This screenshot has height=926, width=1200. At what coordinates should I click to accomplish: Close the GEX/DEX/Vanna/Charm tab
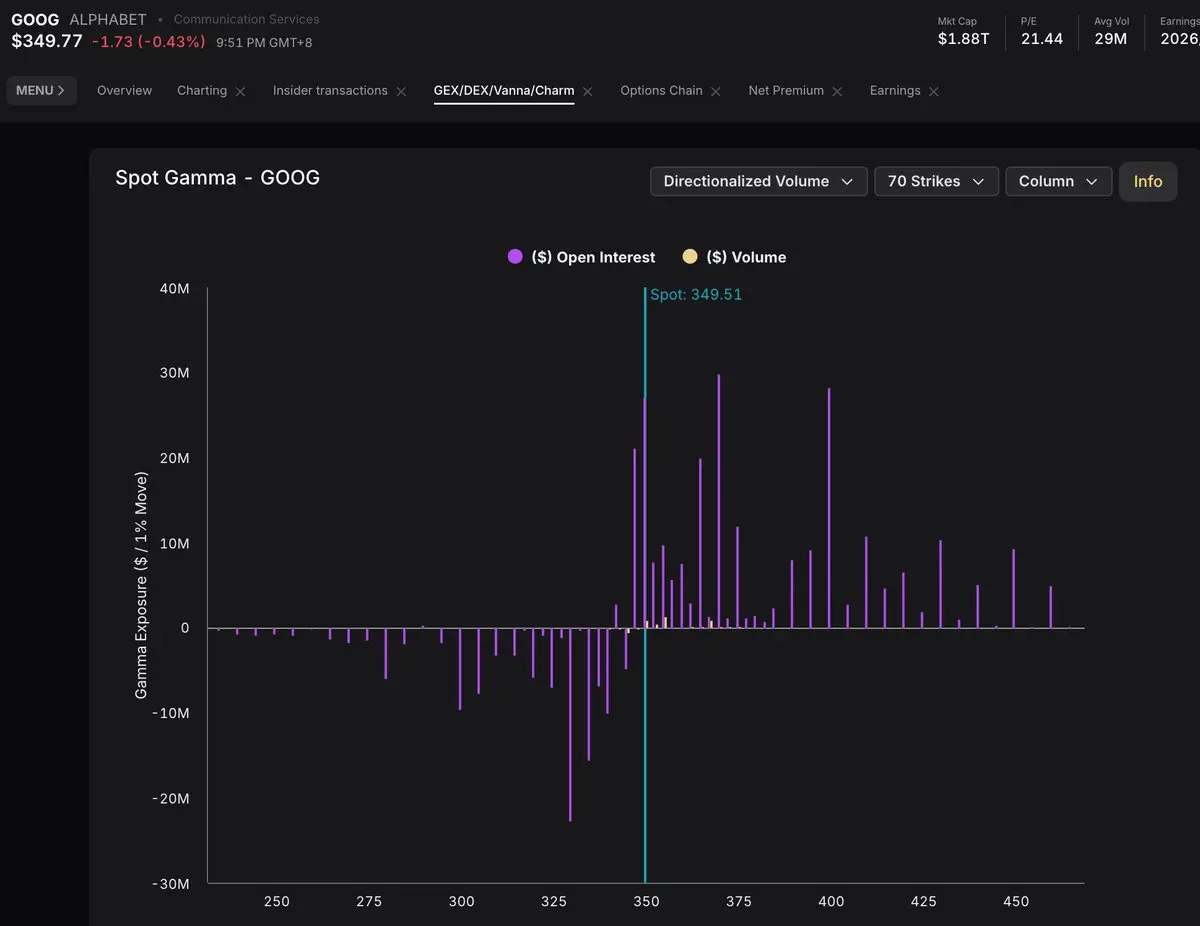(x=588, y=91)
